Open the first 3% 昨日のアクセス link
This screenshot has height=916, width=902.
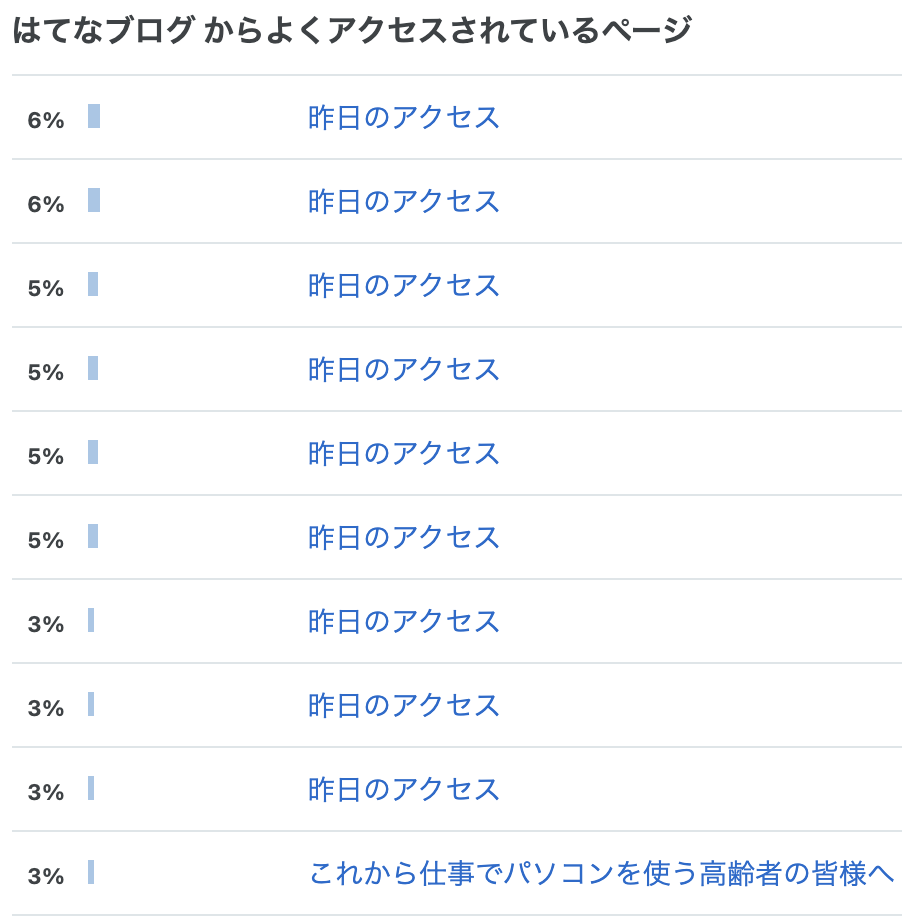tap(404, 622)
